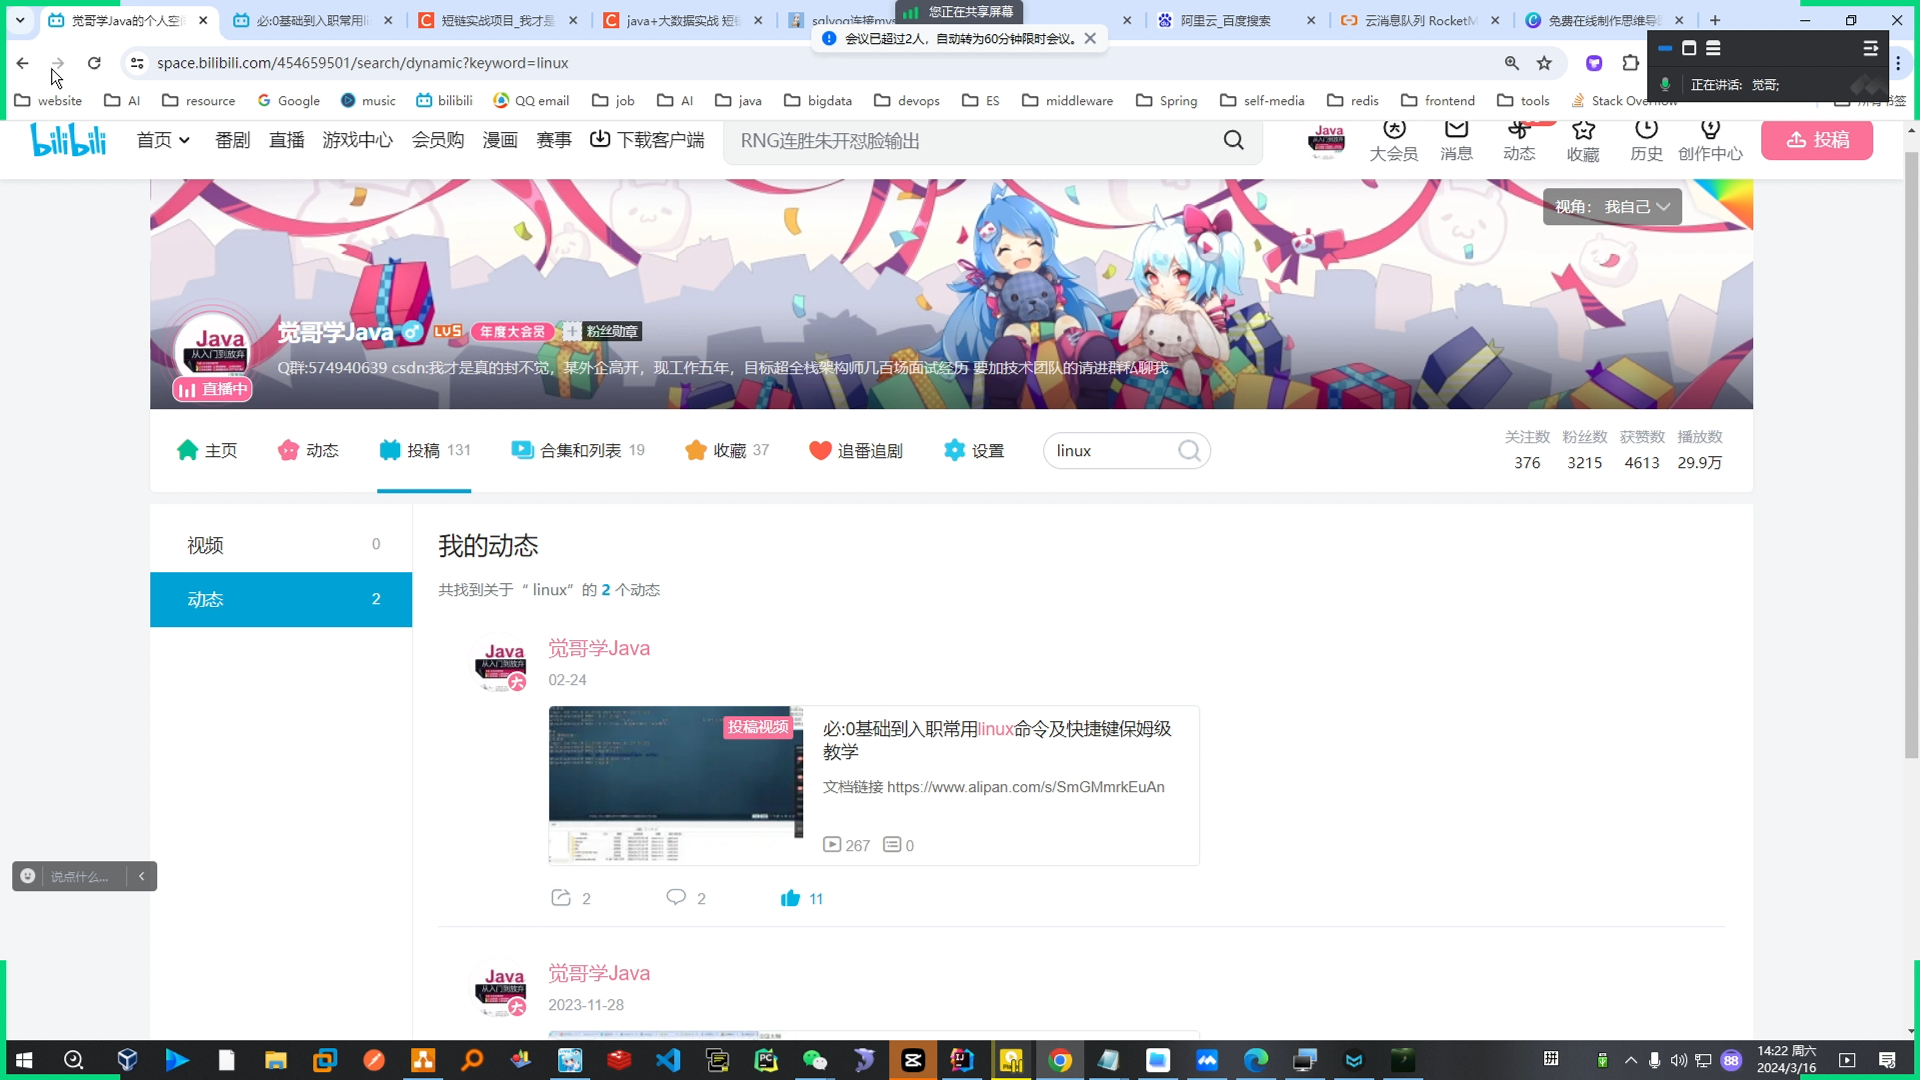
Task: Open the 合集和列表 19 tab
Action: (577, 451)
